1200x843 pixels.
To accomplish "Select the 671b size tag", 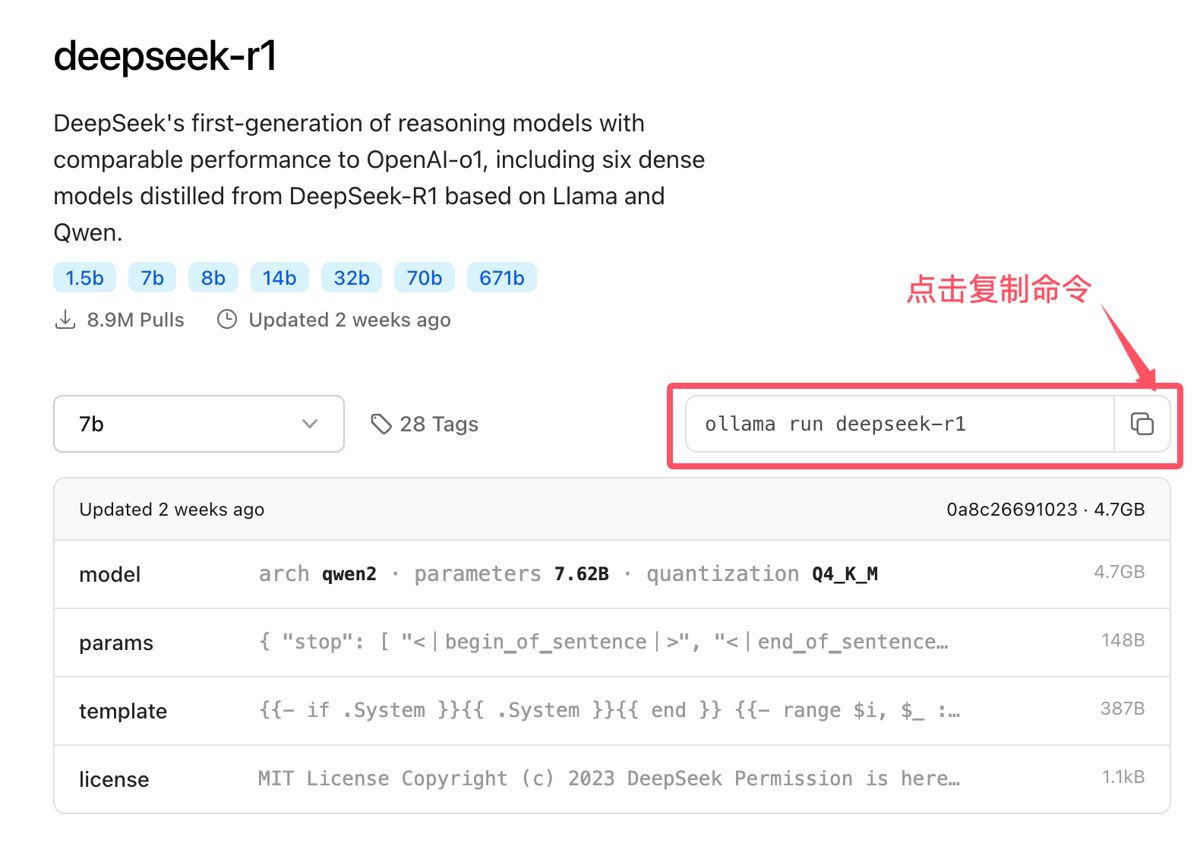I will point(502,278).
